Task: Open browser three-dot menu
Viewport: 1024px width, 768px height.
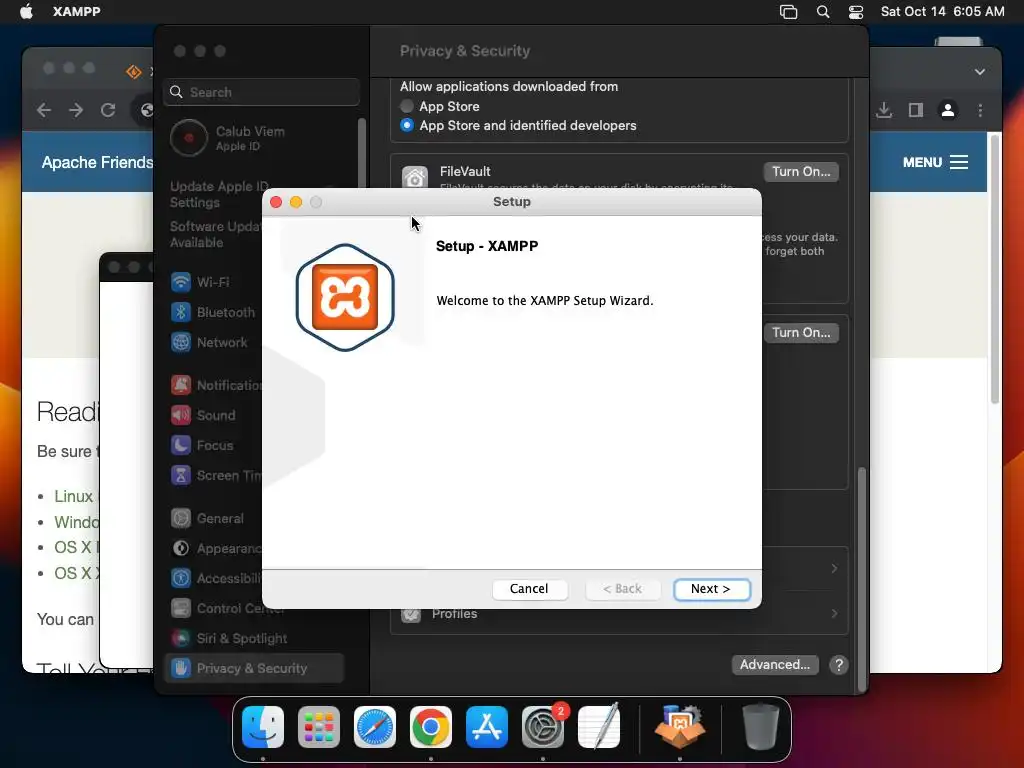Action: 980,110
